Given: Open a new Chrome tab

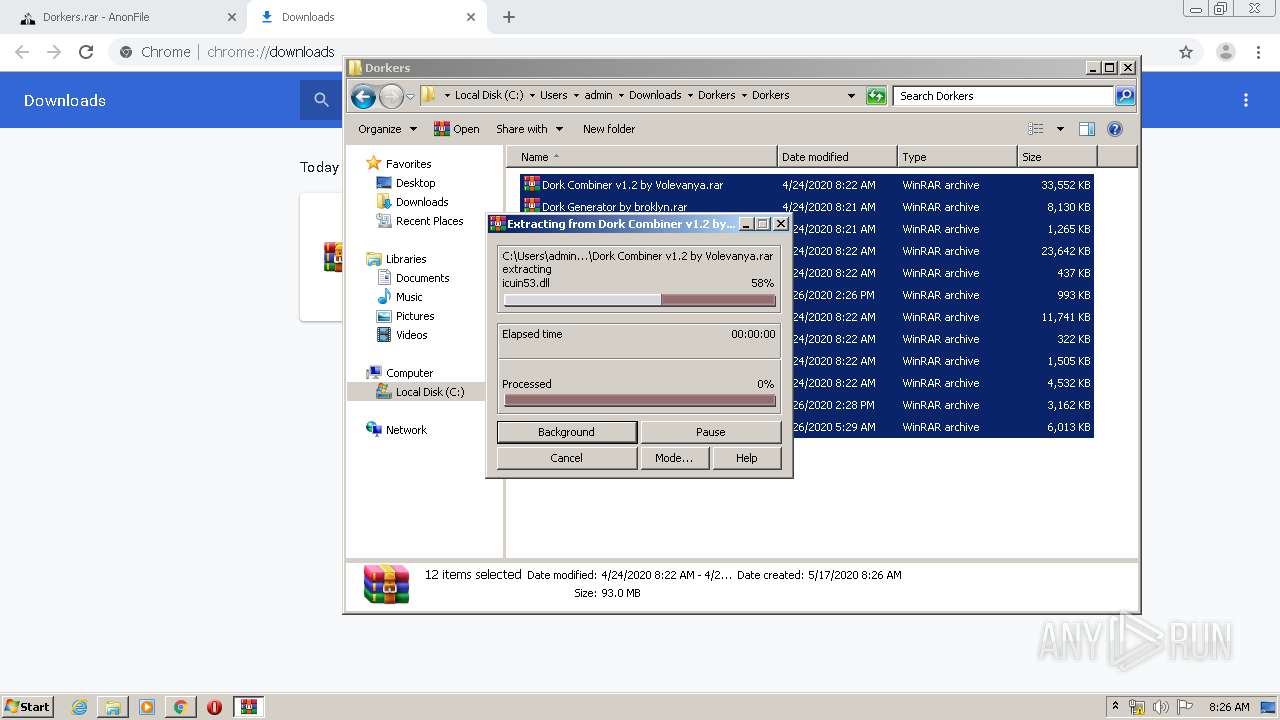Looking at the screenshot, I should click(x=509, y=17).
